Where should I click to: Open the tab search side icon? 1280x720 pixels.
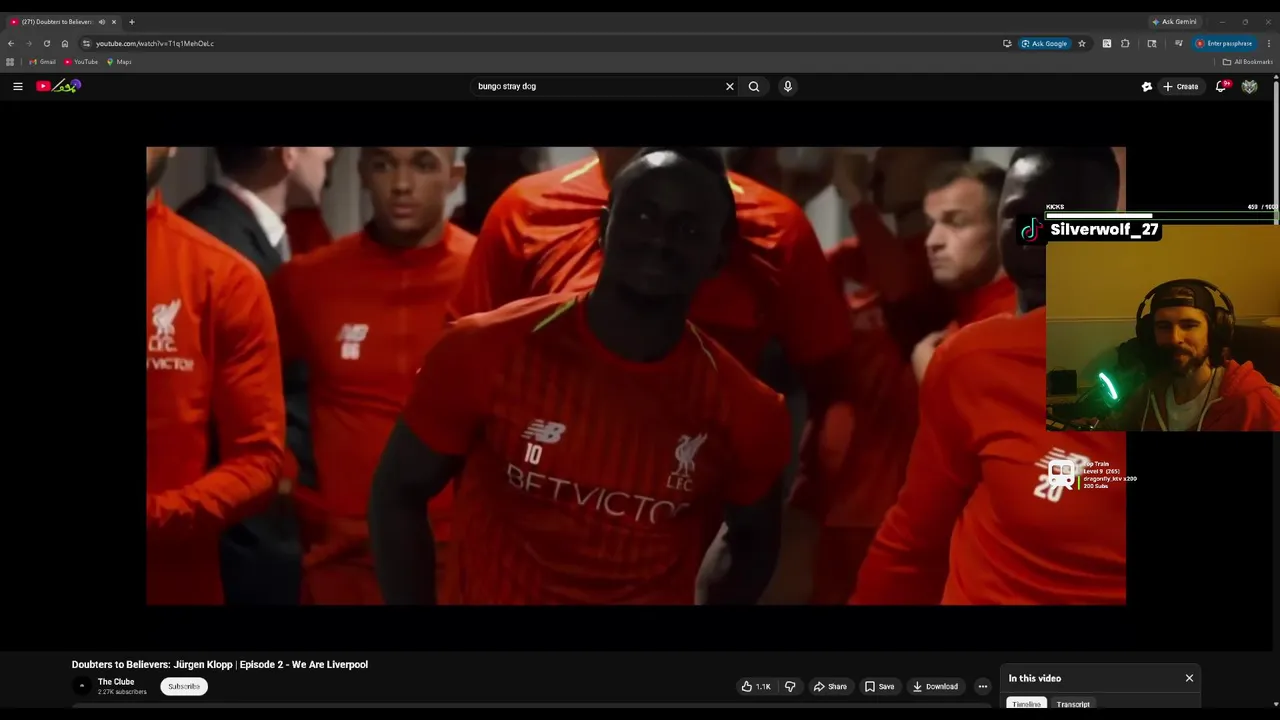1152,43
